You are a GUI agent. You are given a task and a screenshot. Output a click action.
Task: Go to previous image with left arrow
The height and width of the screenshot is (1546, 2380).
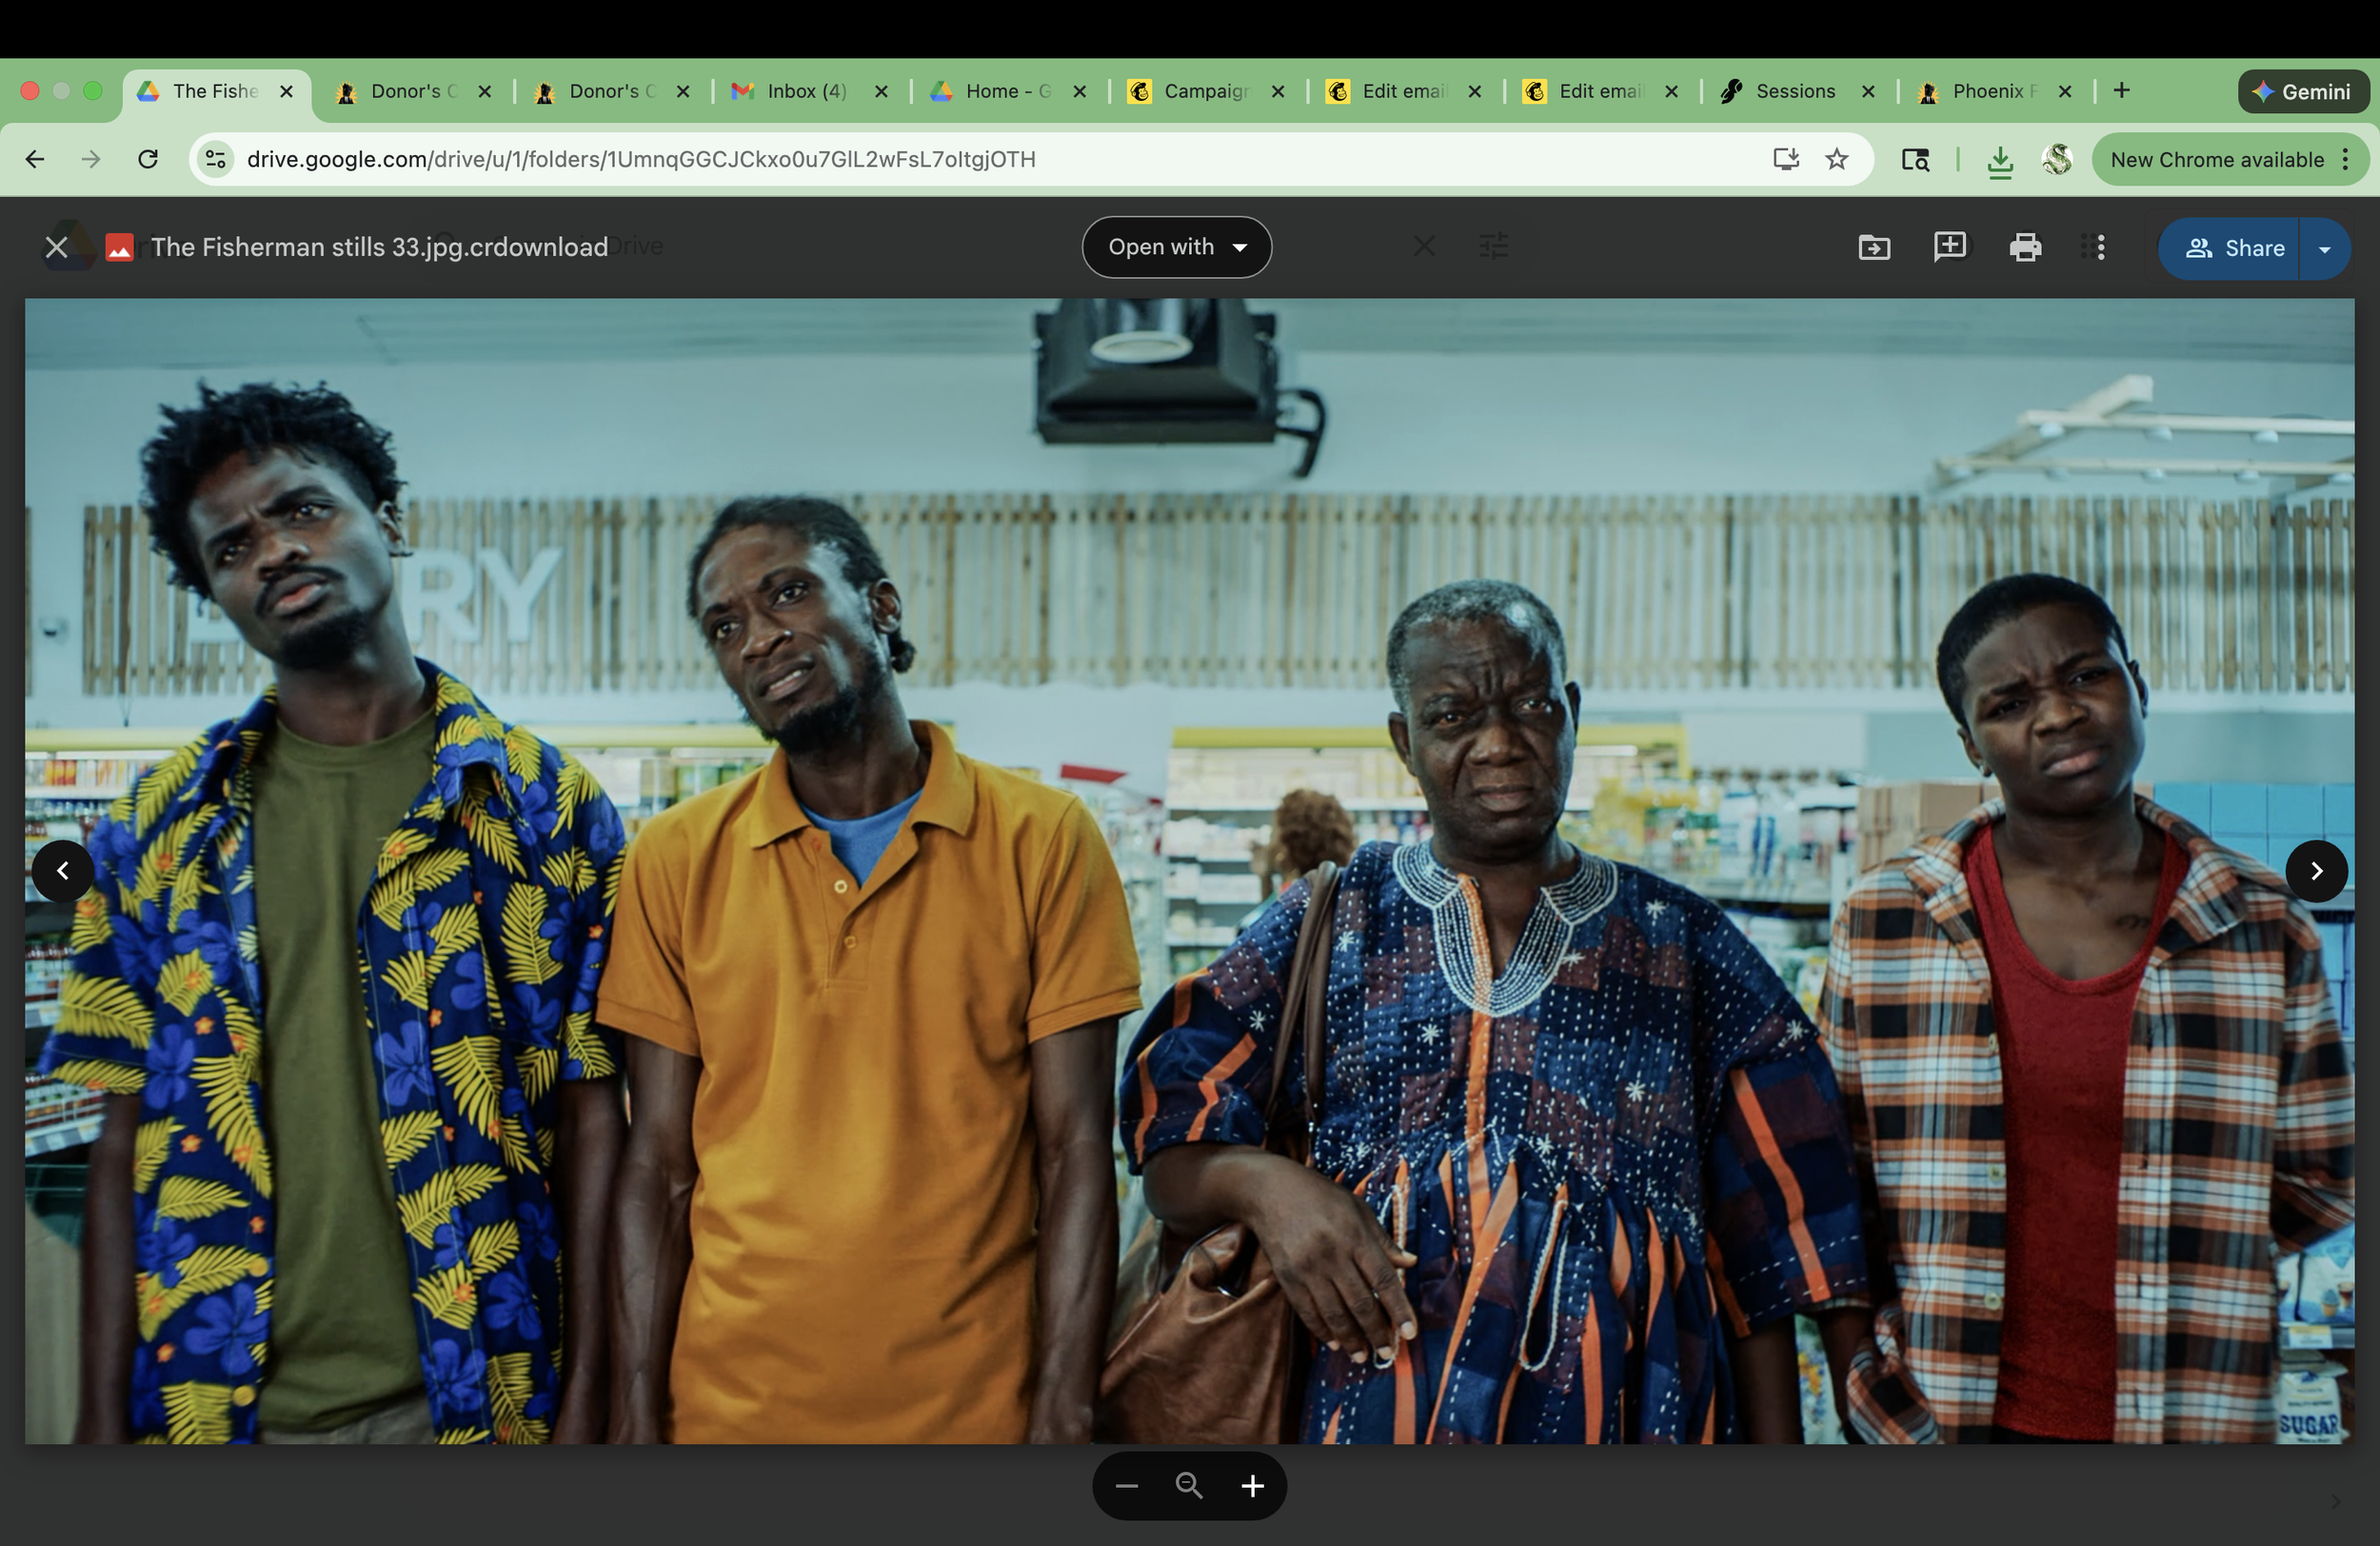tap(63, 871)
